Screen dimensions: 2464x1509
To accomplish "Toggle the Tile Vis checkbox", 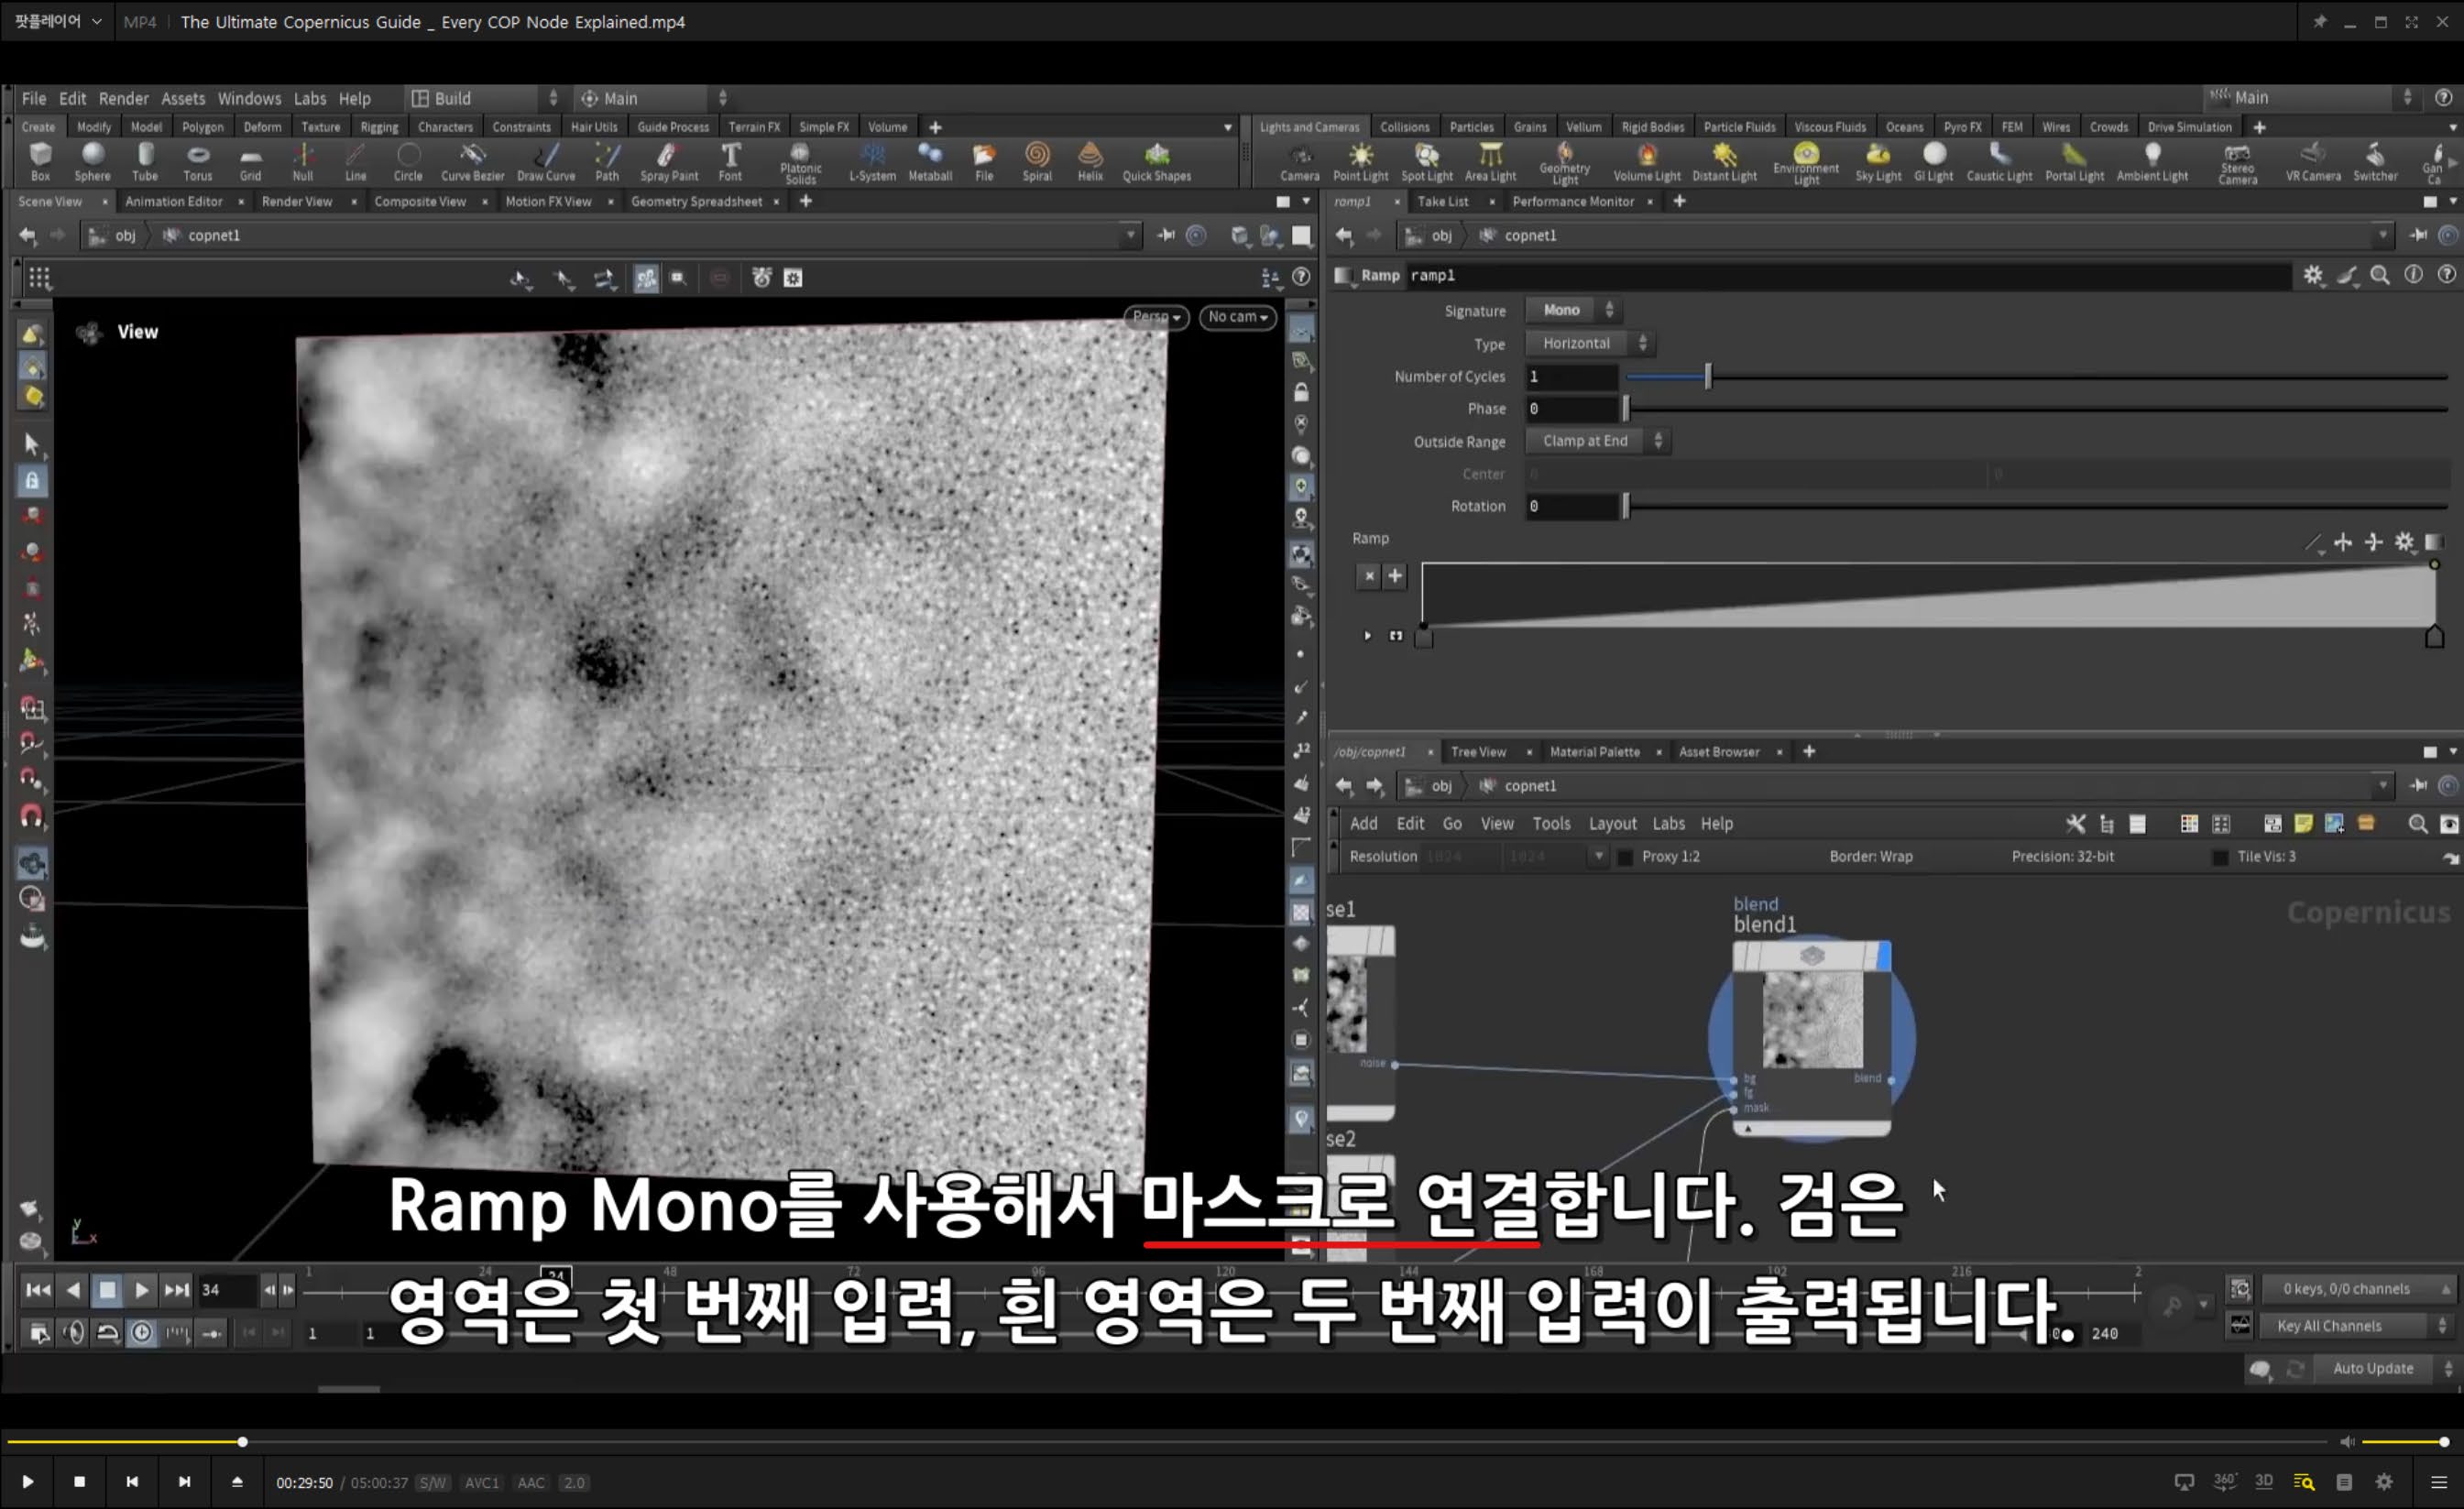I will pos(2220,857).
